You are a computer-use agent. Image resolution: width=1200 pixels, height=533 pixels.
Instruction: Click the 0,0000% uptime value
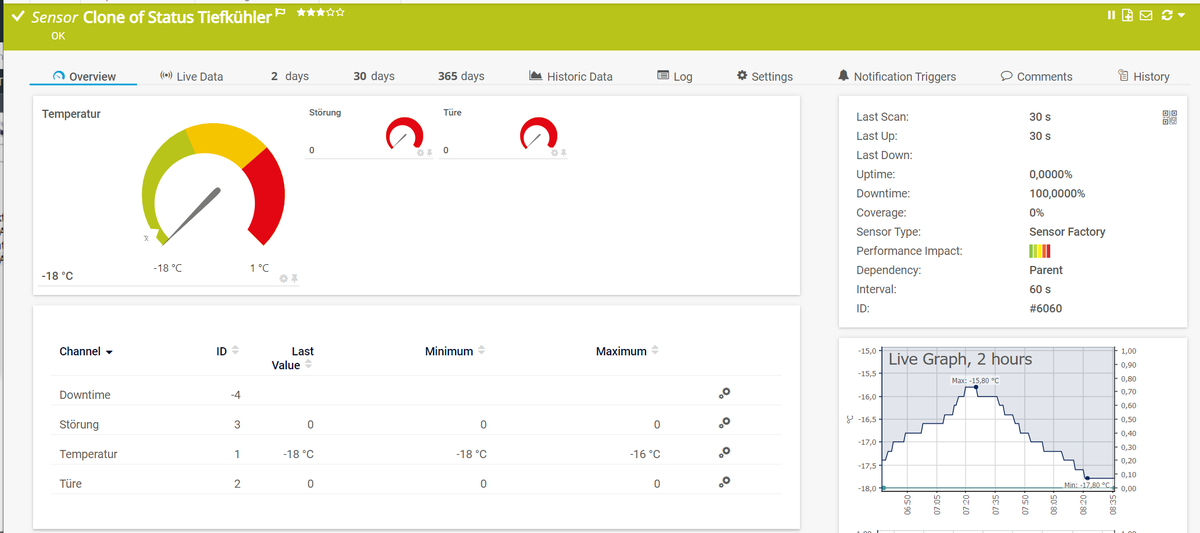tap(1050, 175)
